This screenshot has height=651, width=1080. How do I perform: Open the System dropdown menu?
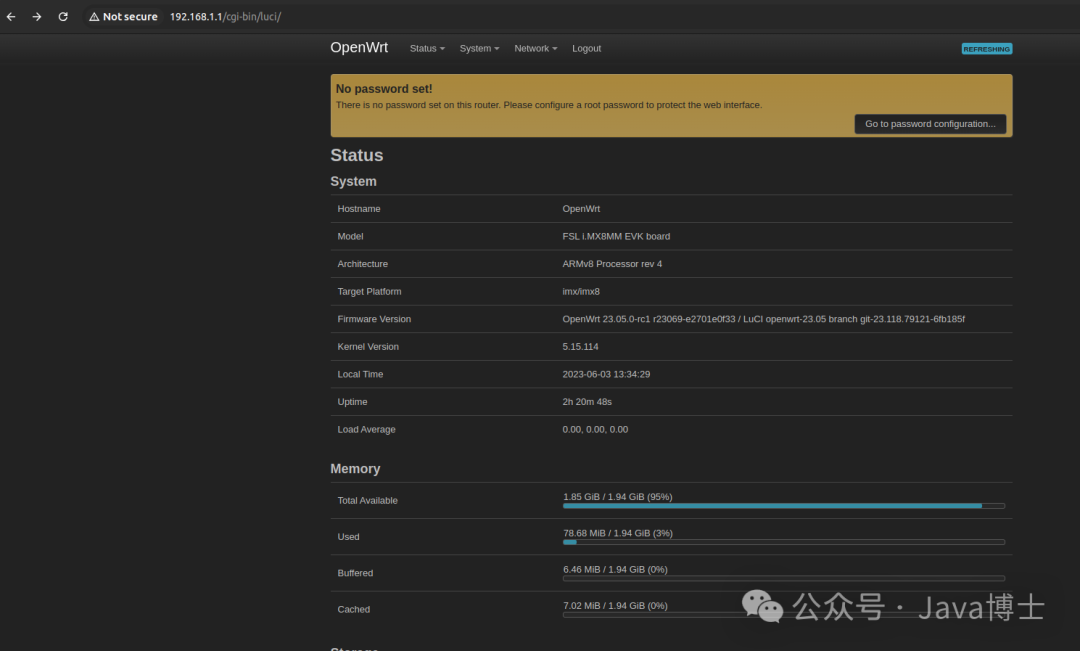pos(478,48)
